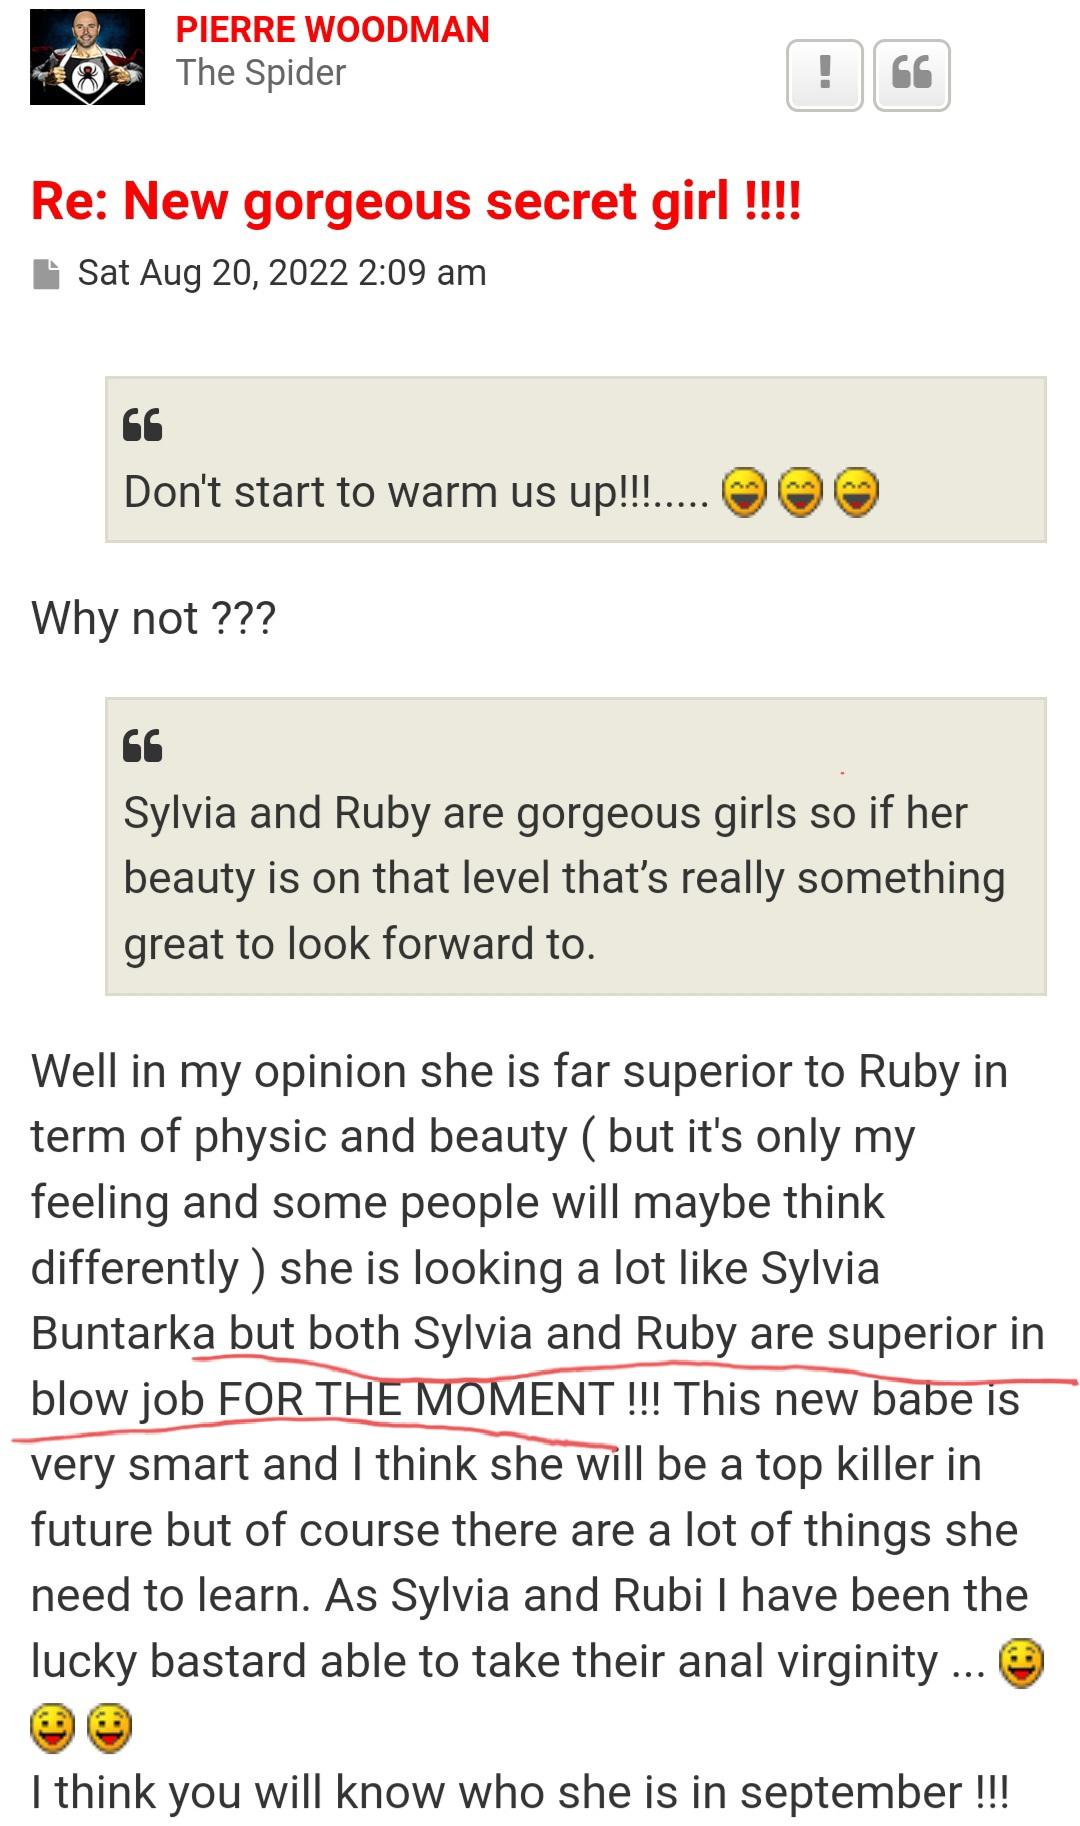Screen dimensions: 1080x1826
Task: Click the post document icon beside the date
Action: coord(46,273)
